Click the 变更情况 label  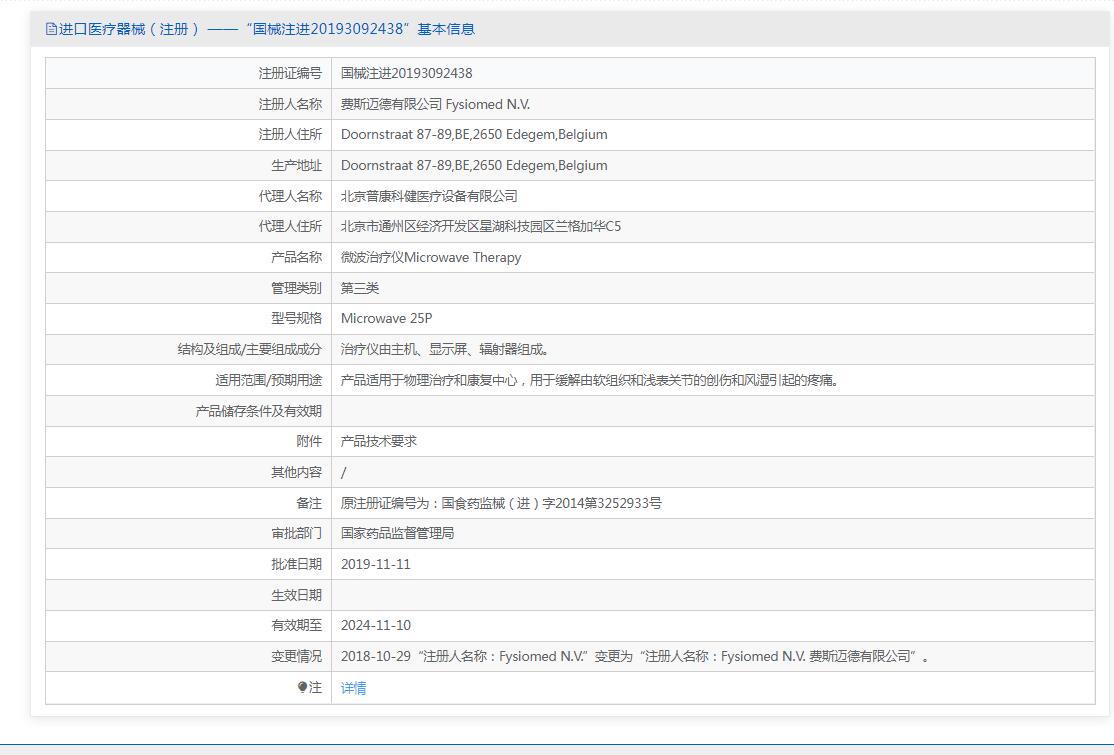[x=296, y=656]
